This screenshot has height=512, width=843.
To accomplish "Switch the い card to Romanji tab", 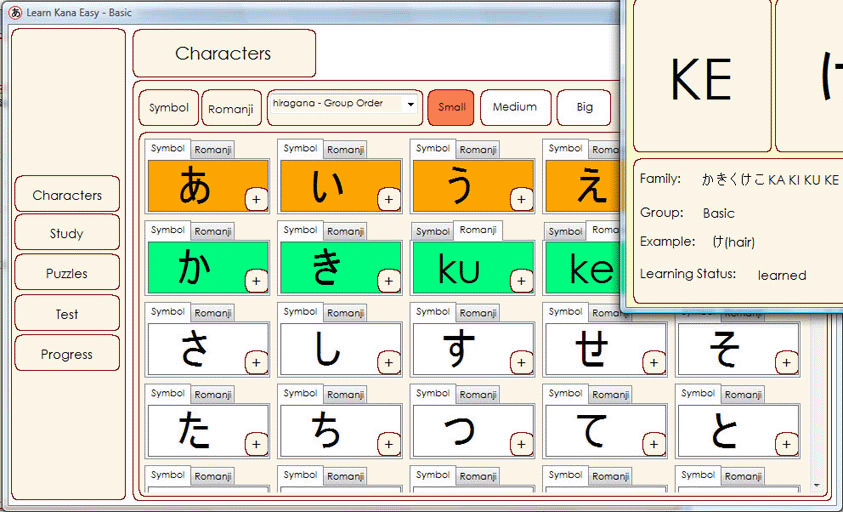I will 345,150.
